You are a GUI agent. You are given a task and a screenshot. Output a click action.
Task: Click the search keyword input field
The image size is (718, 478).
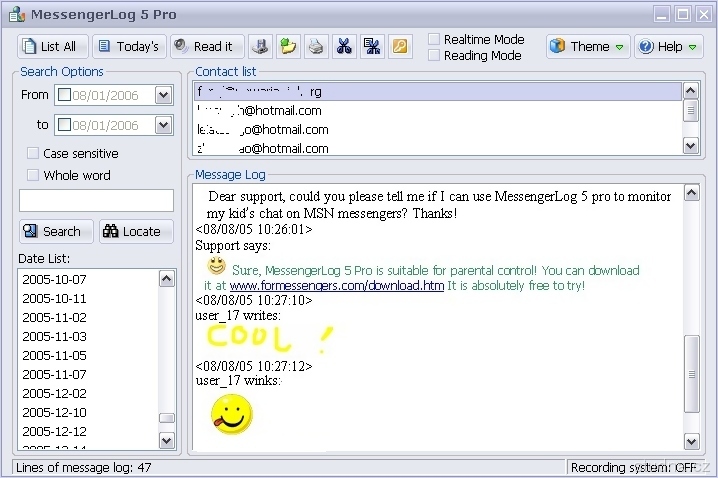click(96, 201)
